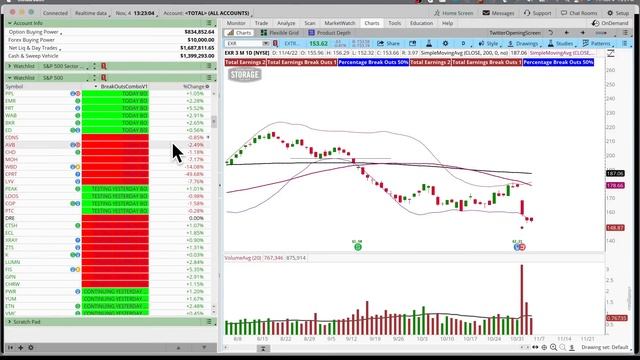The height and width of the screenshot is (360, 640).
Task: Open the Education tab
Action: click(x=421, y=23)
